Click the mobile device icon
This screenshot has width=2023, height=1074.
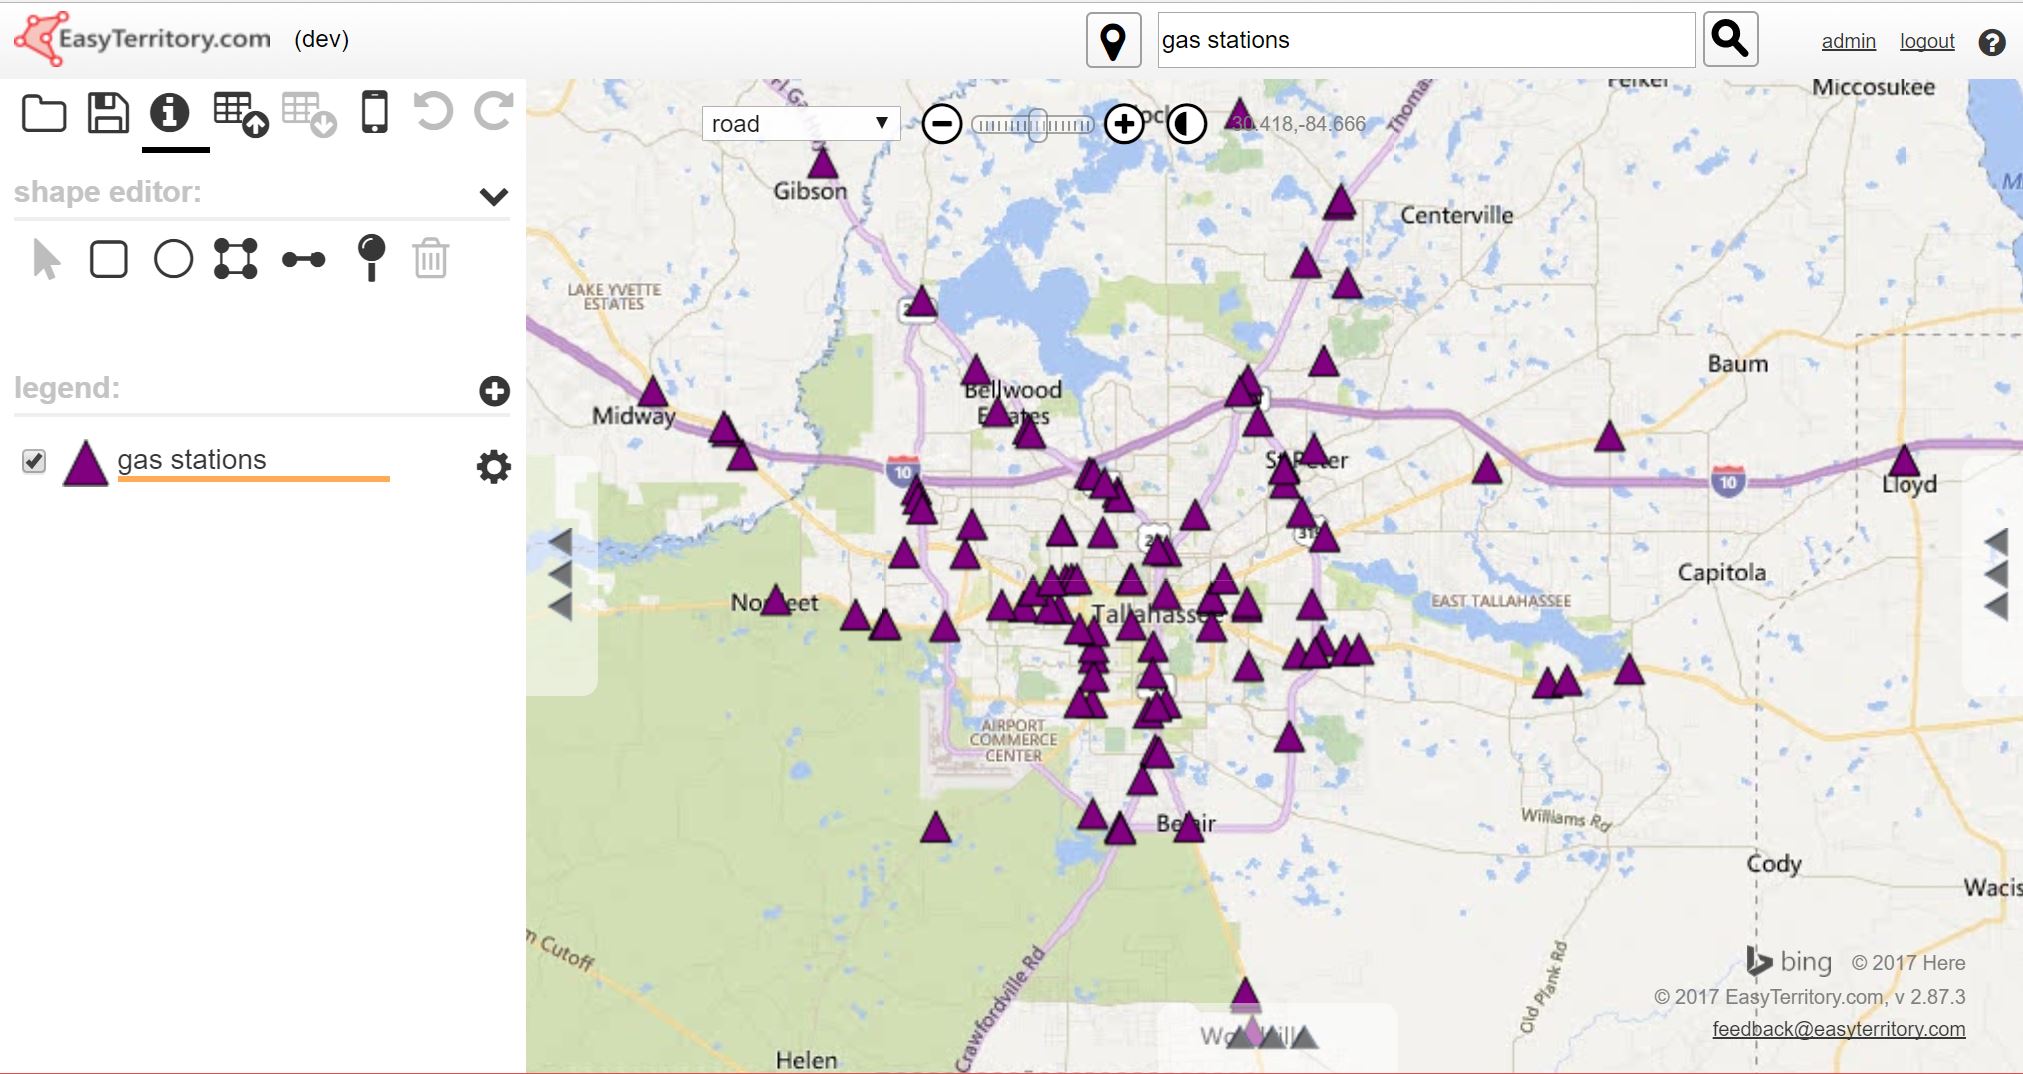click(x=375, y=112)
